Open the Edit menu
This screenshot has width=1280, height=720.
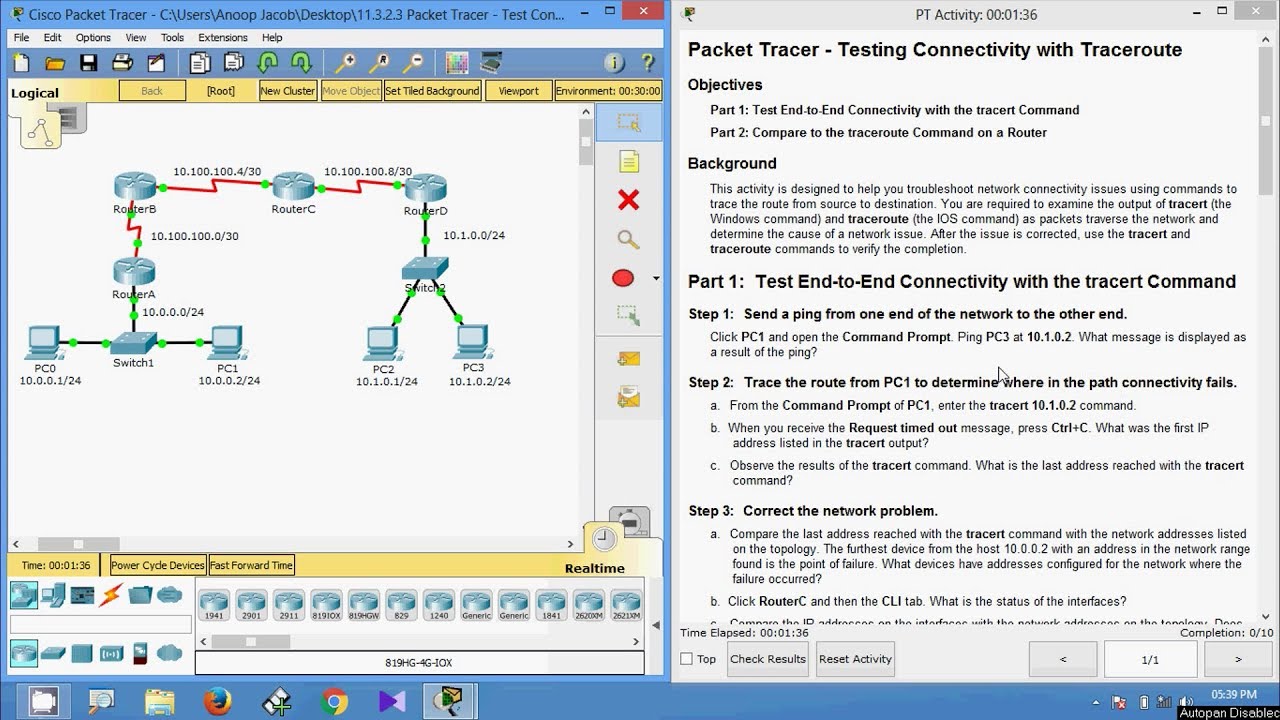click(x=52, y=38)
